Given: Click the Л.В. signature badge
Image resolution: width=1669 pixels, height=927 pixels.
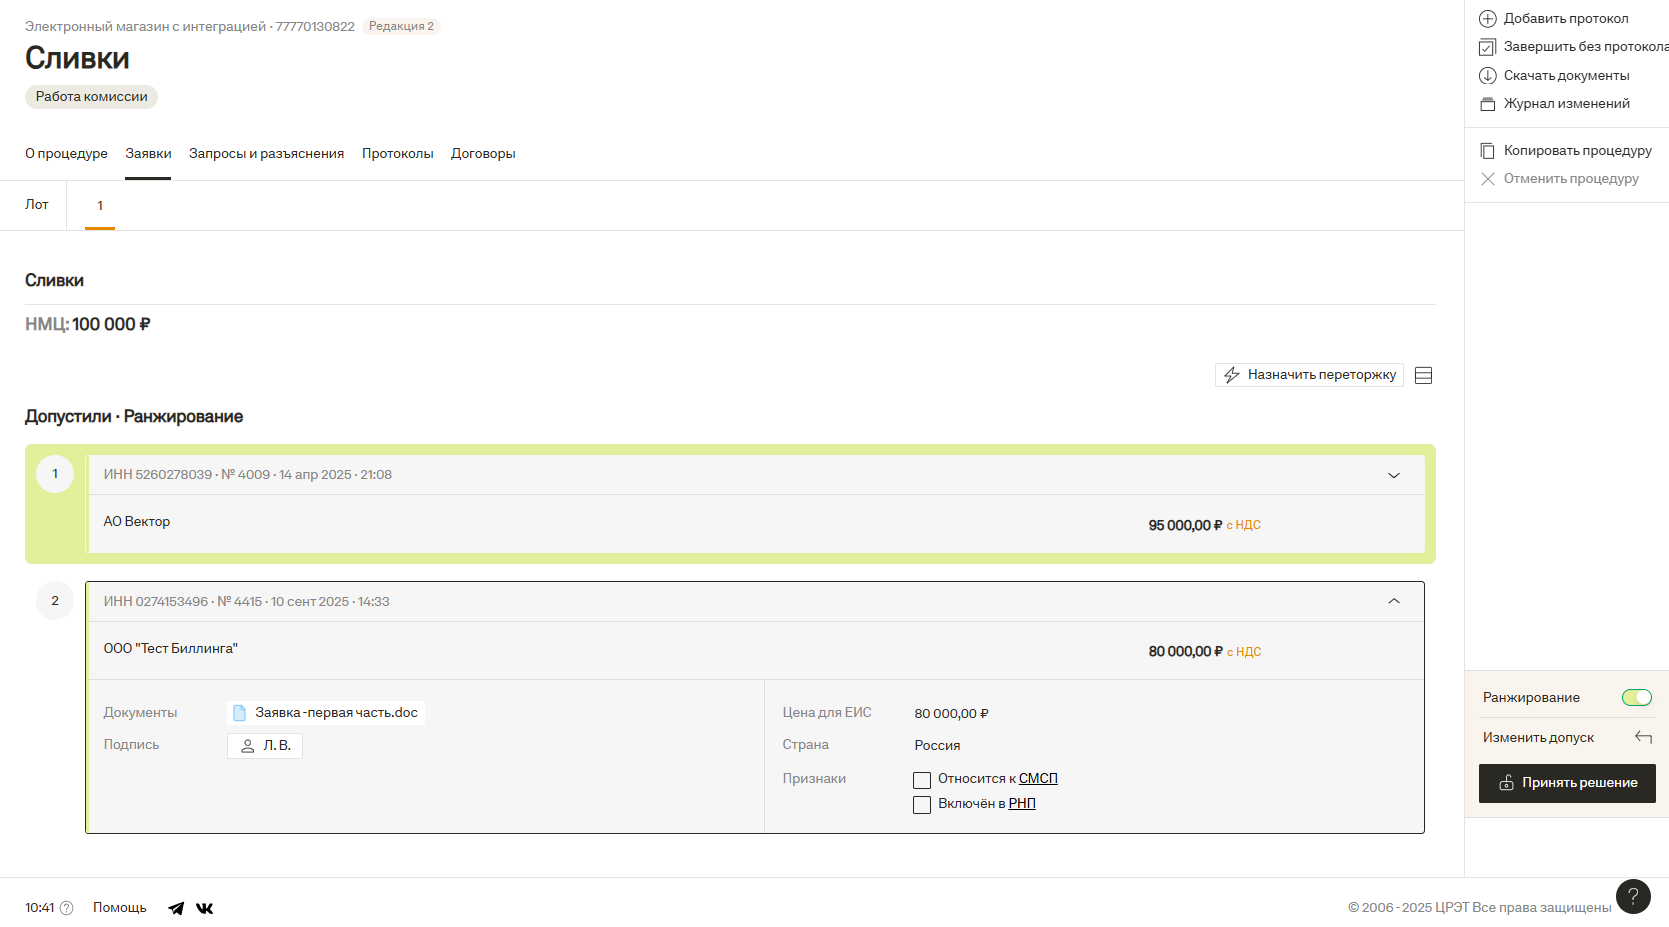Looking at the screenshot, I should [x=265, y=746].
